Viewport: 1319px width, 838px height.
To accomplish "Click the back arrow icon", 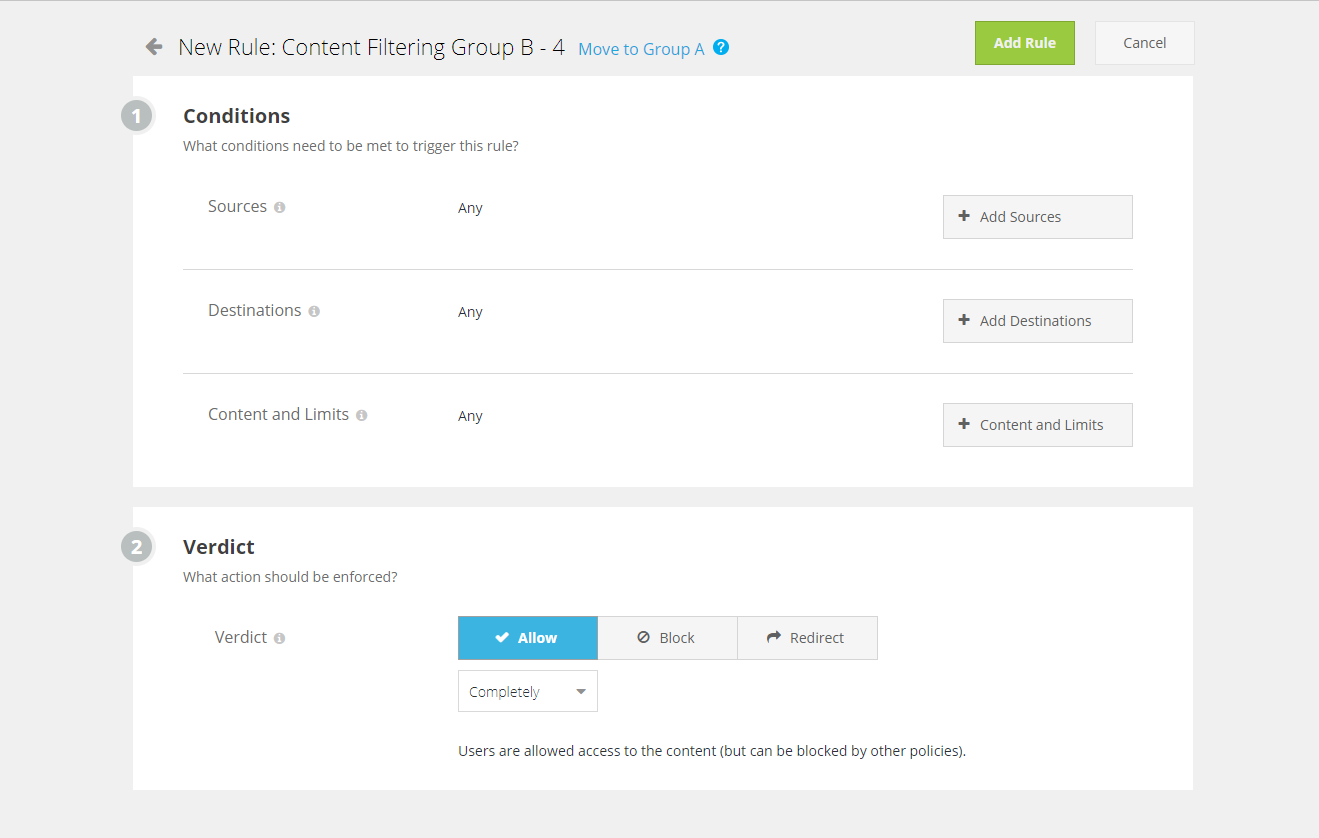I will [x=154, y=46].
